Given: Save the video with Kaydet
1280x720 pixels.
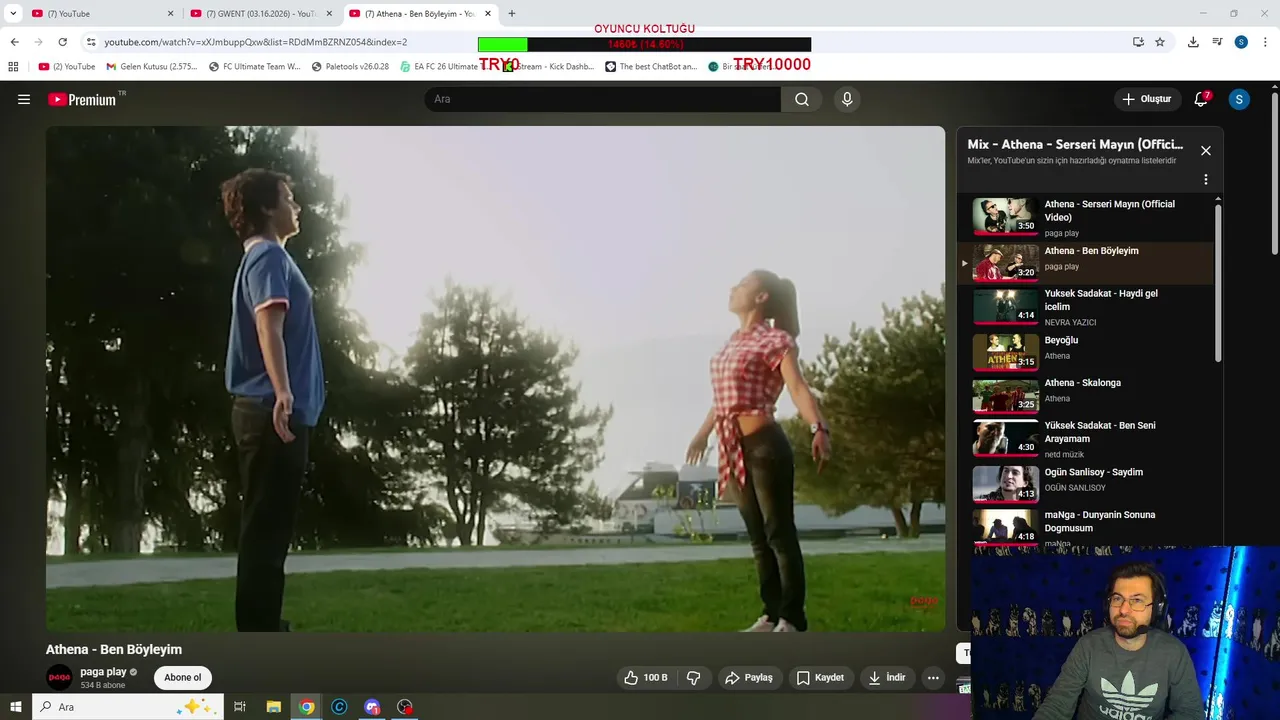Looking at the screenshot, I should [x=820, y=678].
